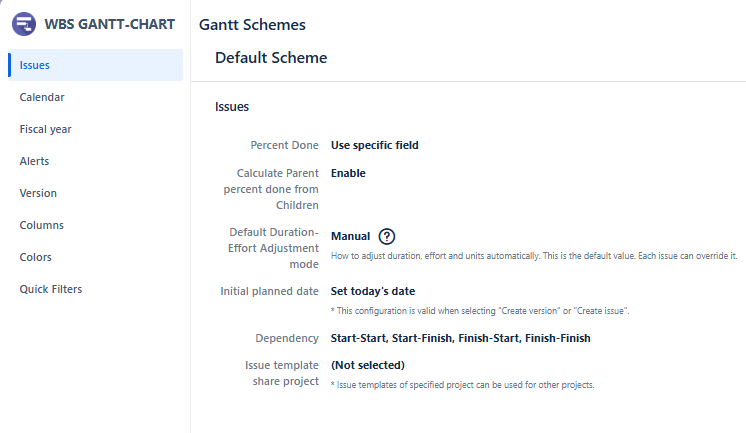Viewport: 746px width, 433px height.
Task: Open the Colors configuration page
Action: pyautogui.click(x=35, y=257)
